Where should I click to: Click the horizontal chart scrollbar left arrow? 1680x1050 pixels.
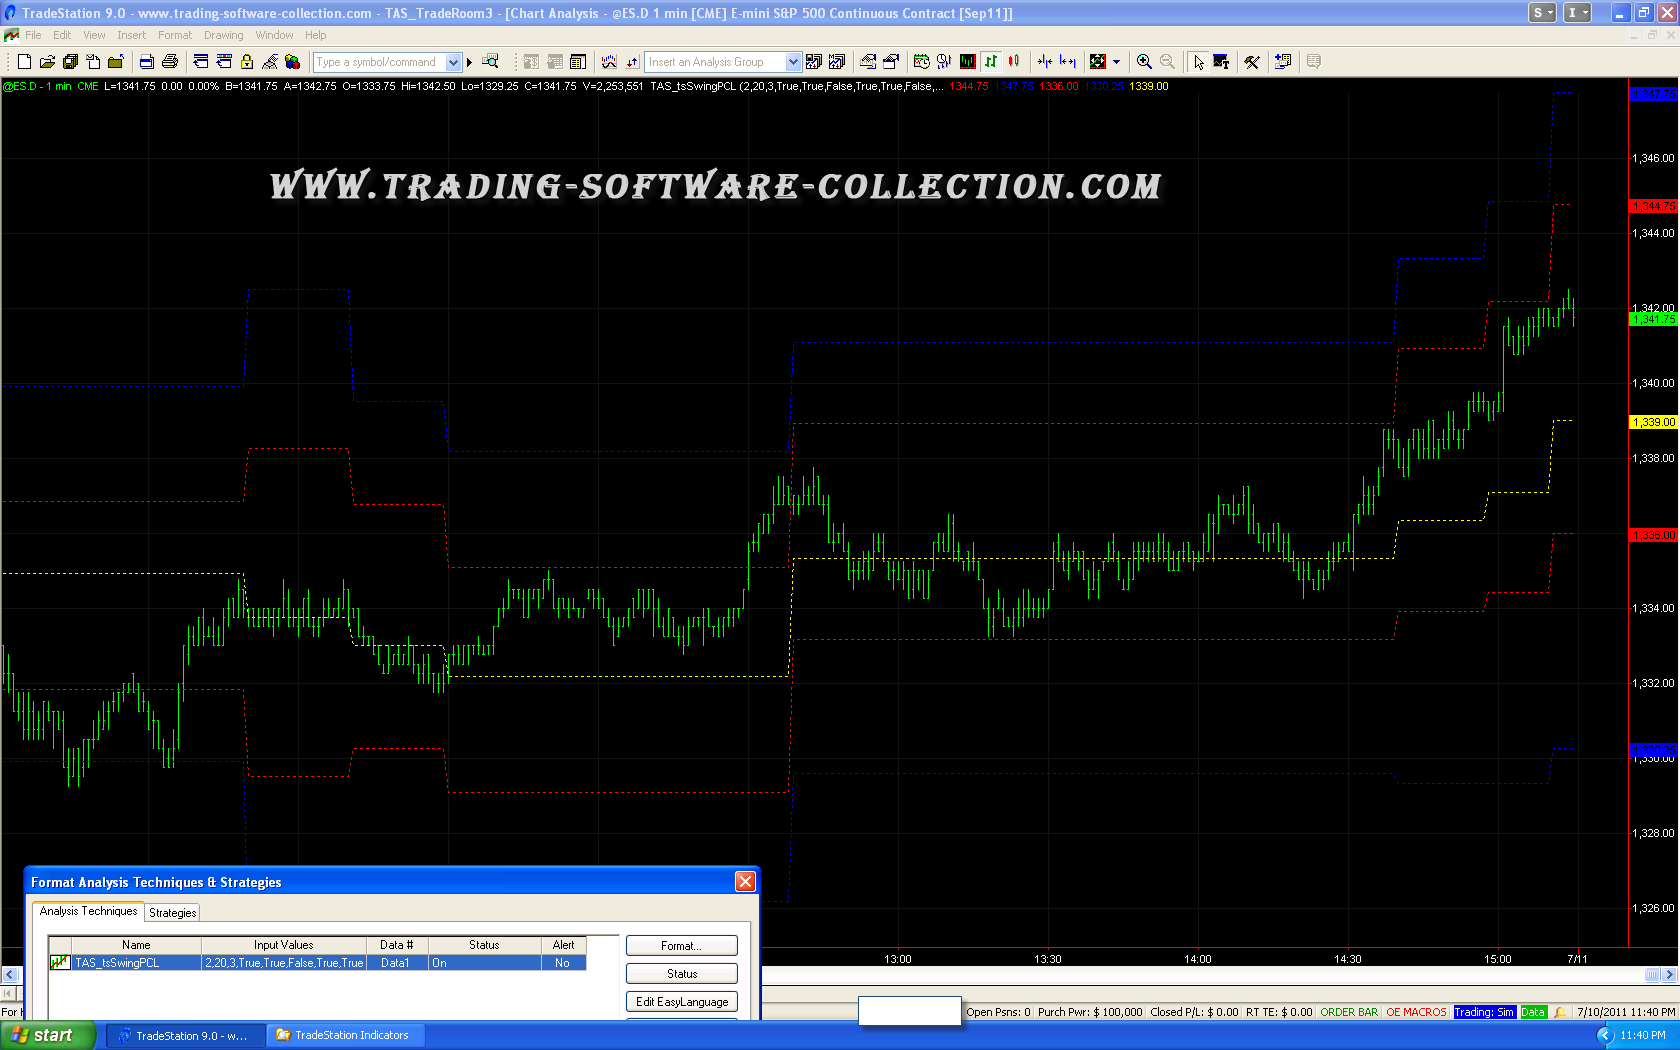(10, 974)
